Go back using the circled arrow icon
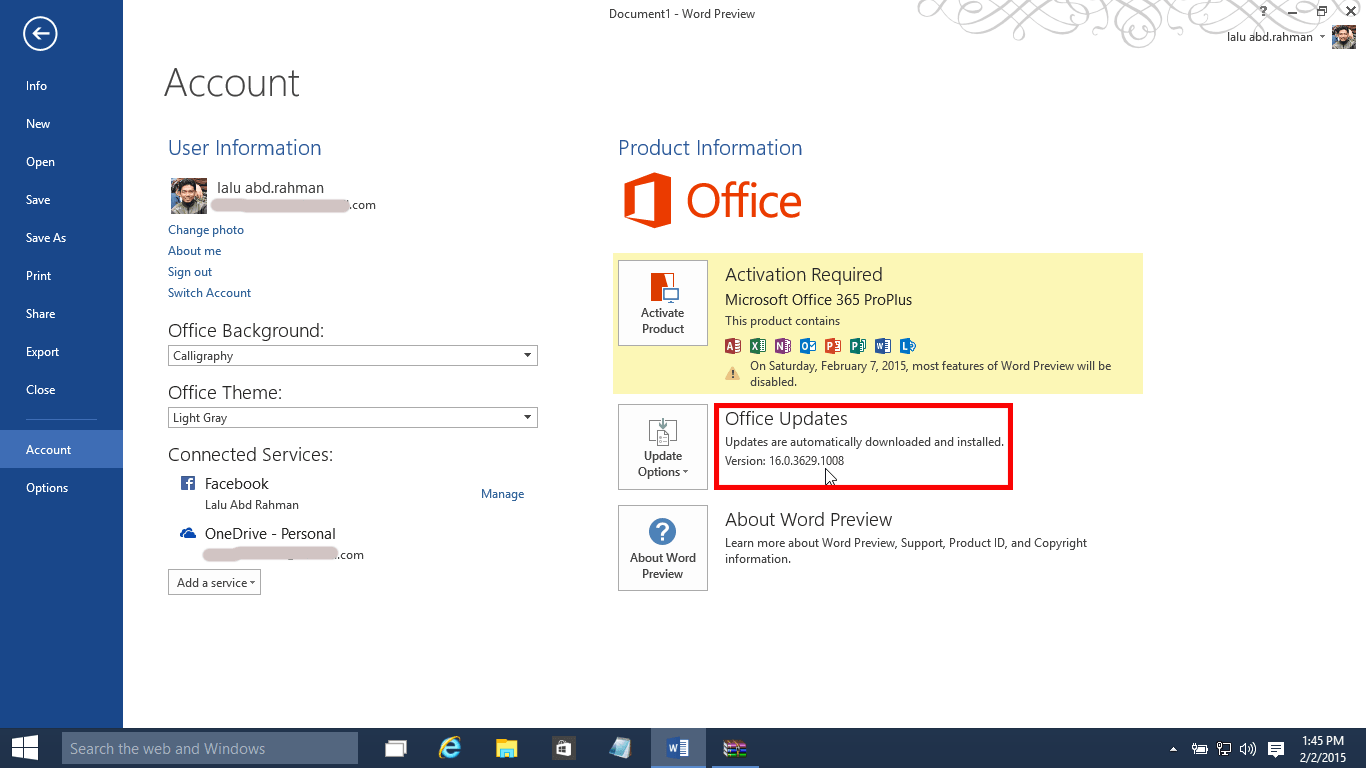This screenshot has height=768, width=1366. pyautogui.click(x=40, y=35)
